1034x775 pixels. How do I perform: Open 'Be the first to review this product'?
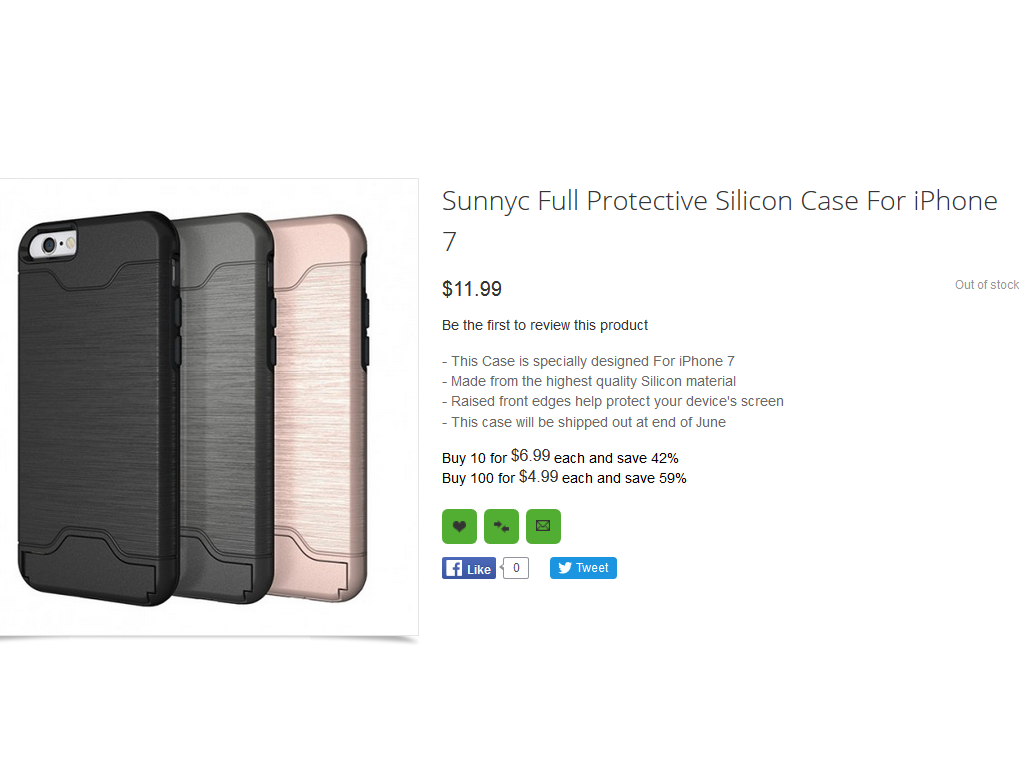[x=545, y=325]
